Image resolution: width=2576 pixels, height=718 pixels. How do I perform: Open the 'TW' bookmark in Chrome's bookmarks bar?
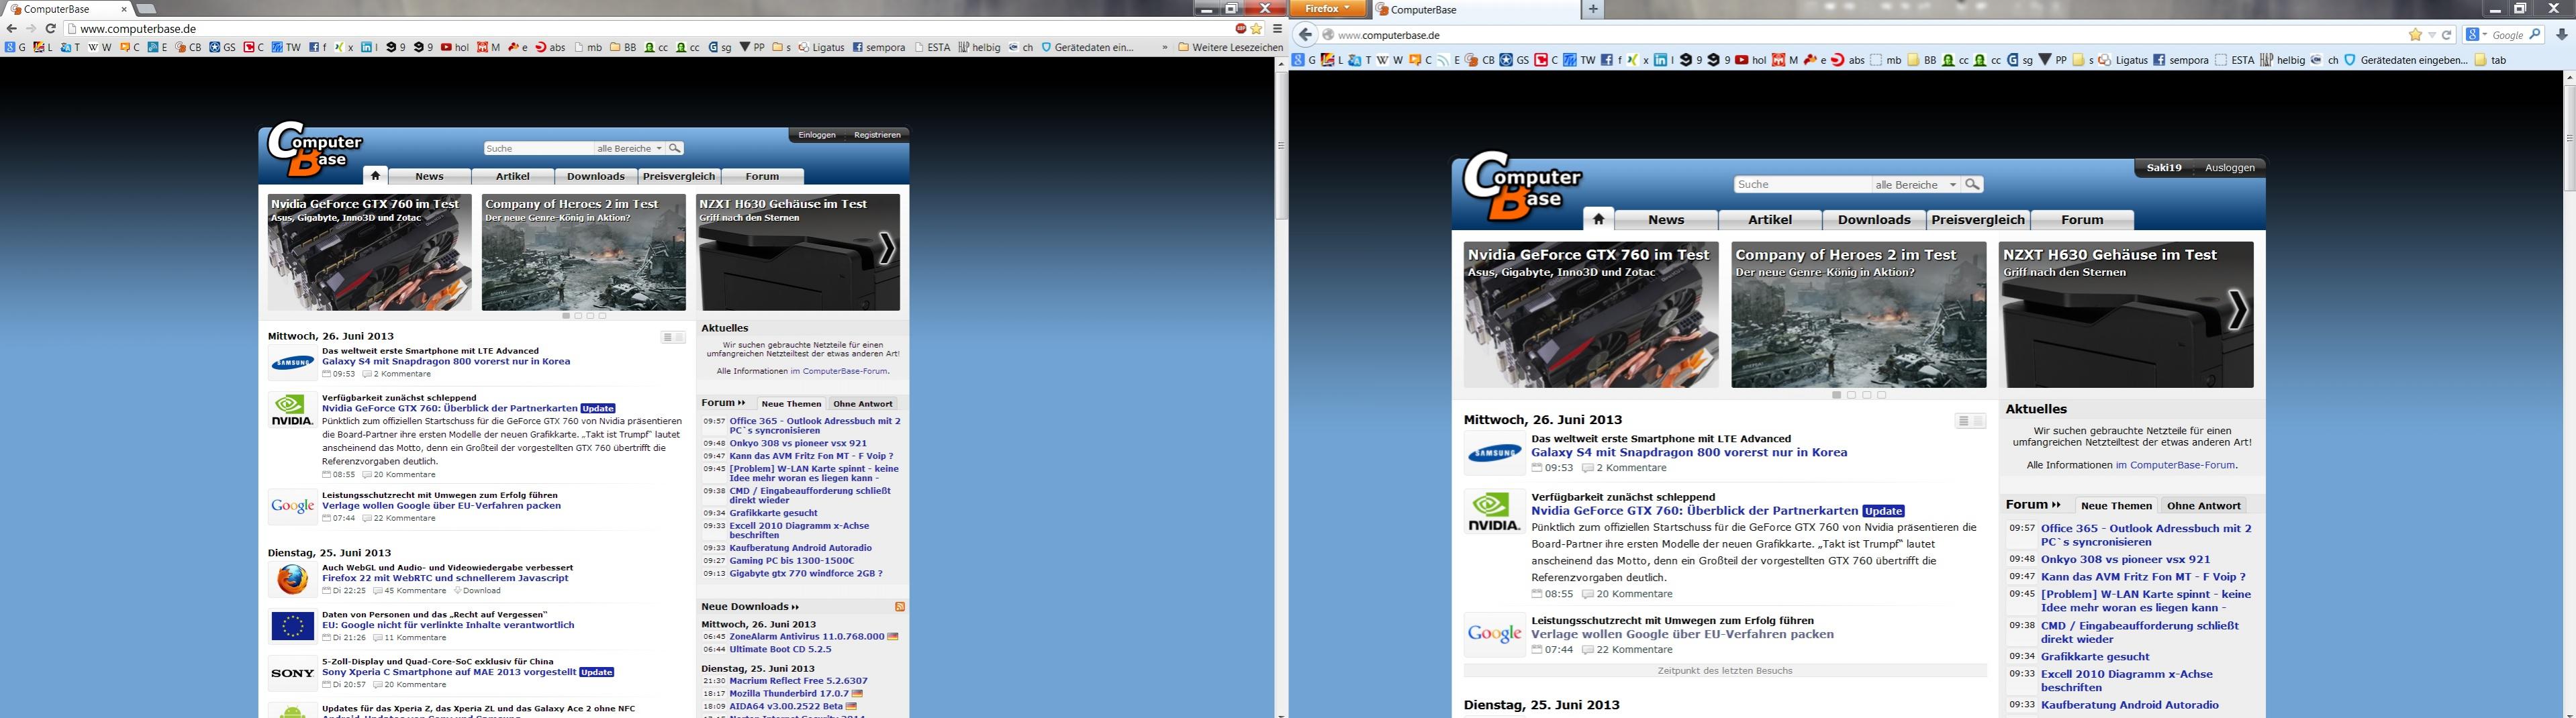pos(286,47)
